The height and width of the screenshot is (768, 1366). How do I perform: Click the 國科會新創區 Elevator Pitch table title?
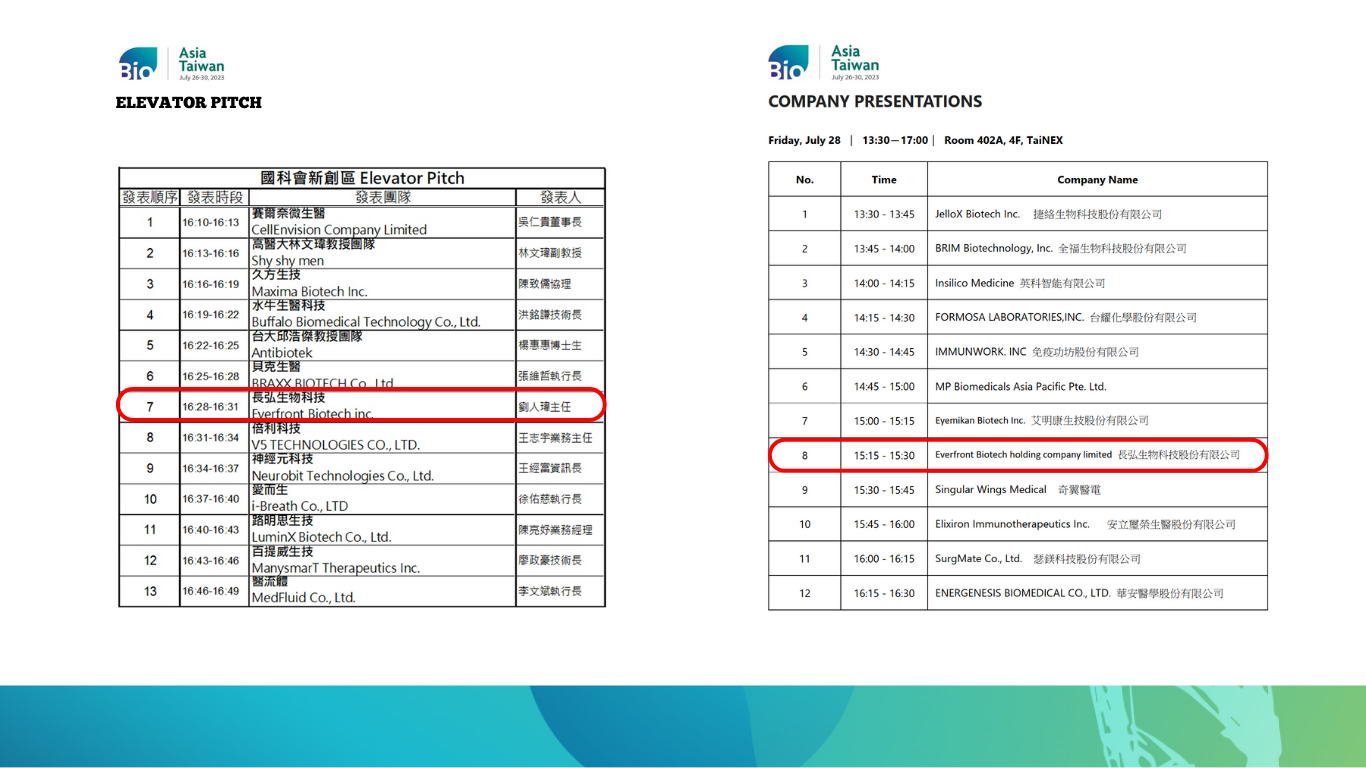(x=362, y=178)
